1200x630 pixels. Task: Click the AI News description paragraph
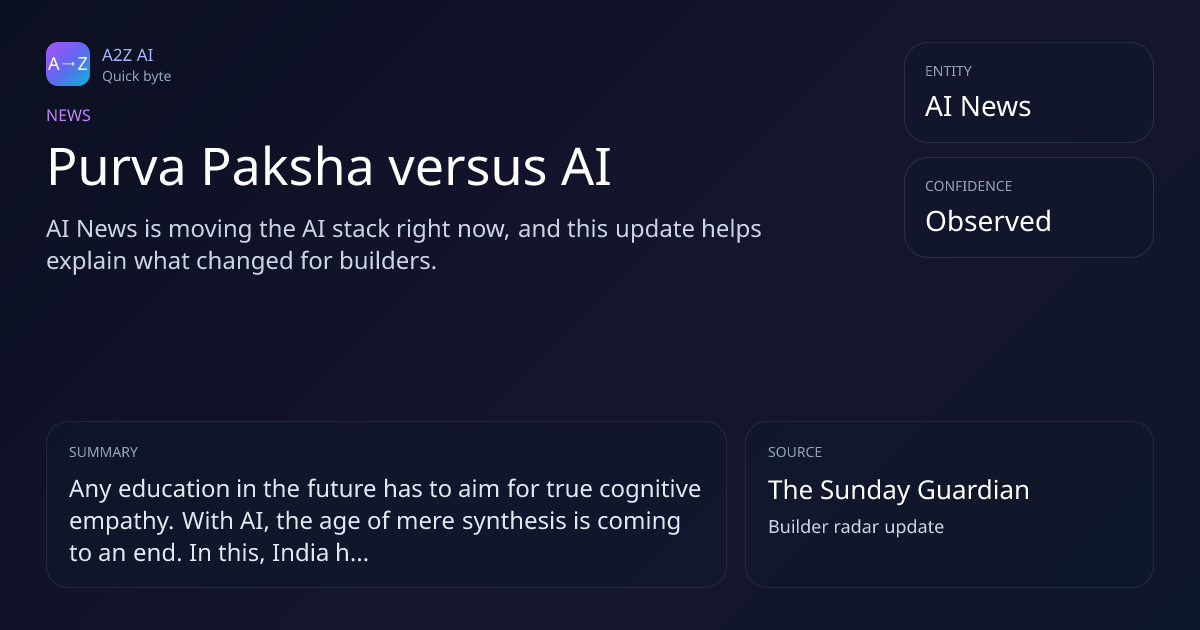click(404, 245)
